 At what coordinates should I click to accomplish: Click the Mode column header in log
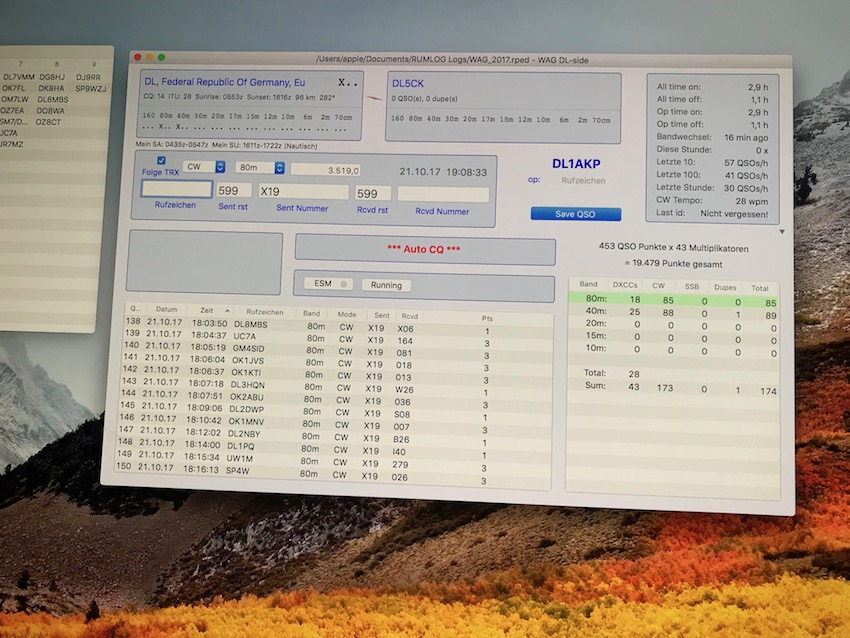click(347, 314)
